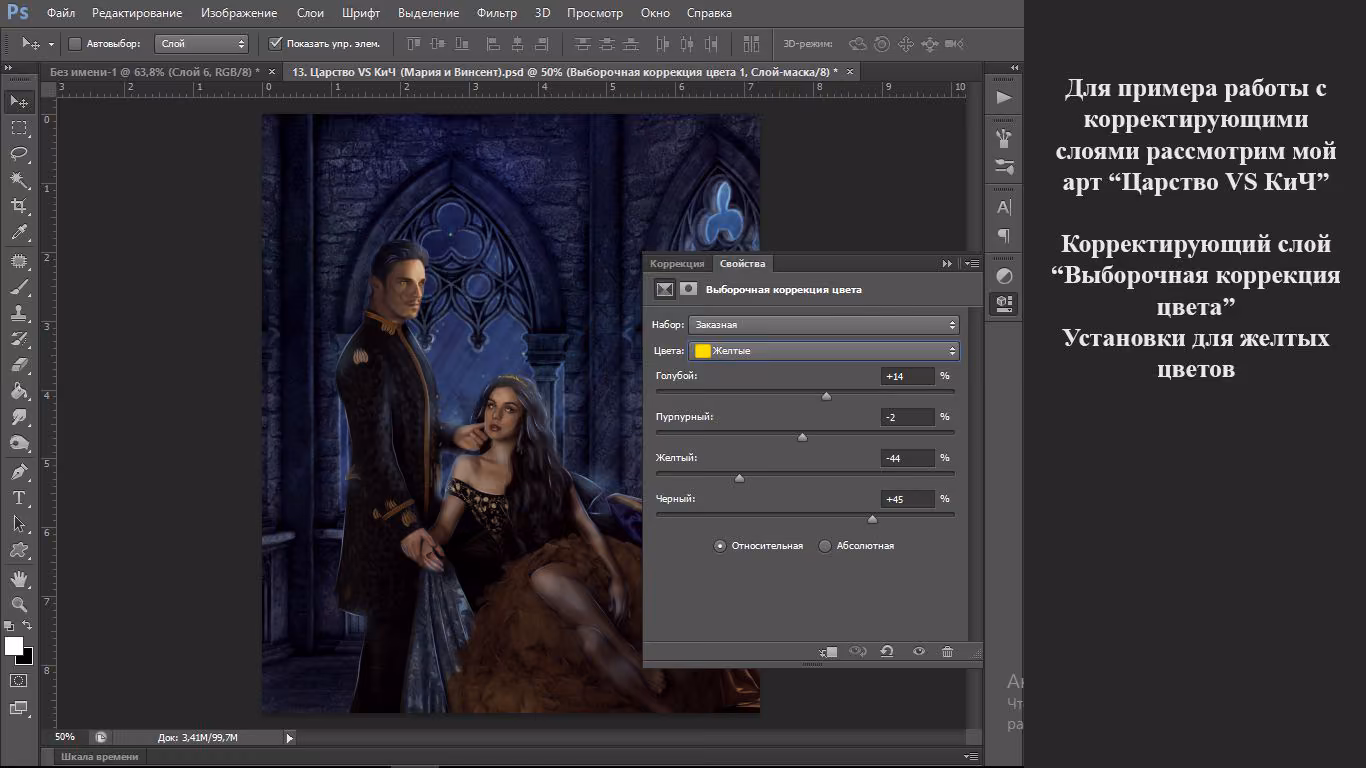Click the layer mask icon in Properties
Viewport: 1366px width, 768px height.
tap(688, 289)
